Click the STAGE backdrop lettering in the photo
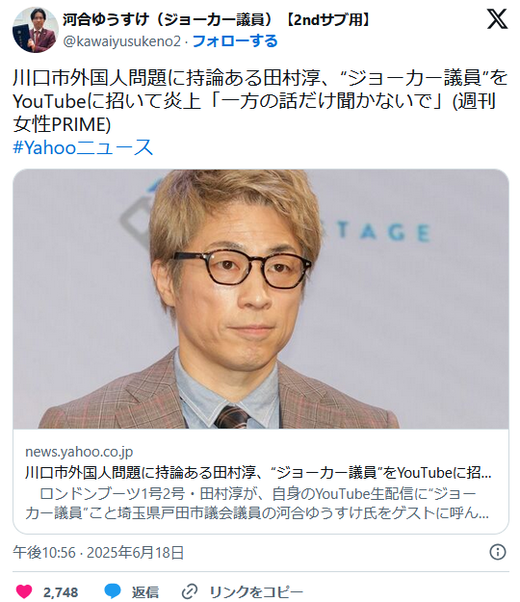Viewport: 520px width, 602px height. coord(383,232)
